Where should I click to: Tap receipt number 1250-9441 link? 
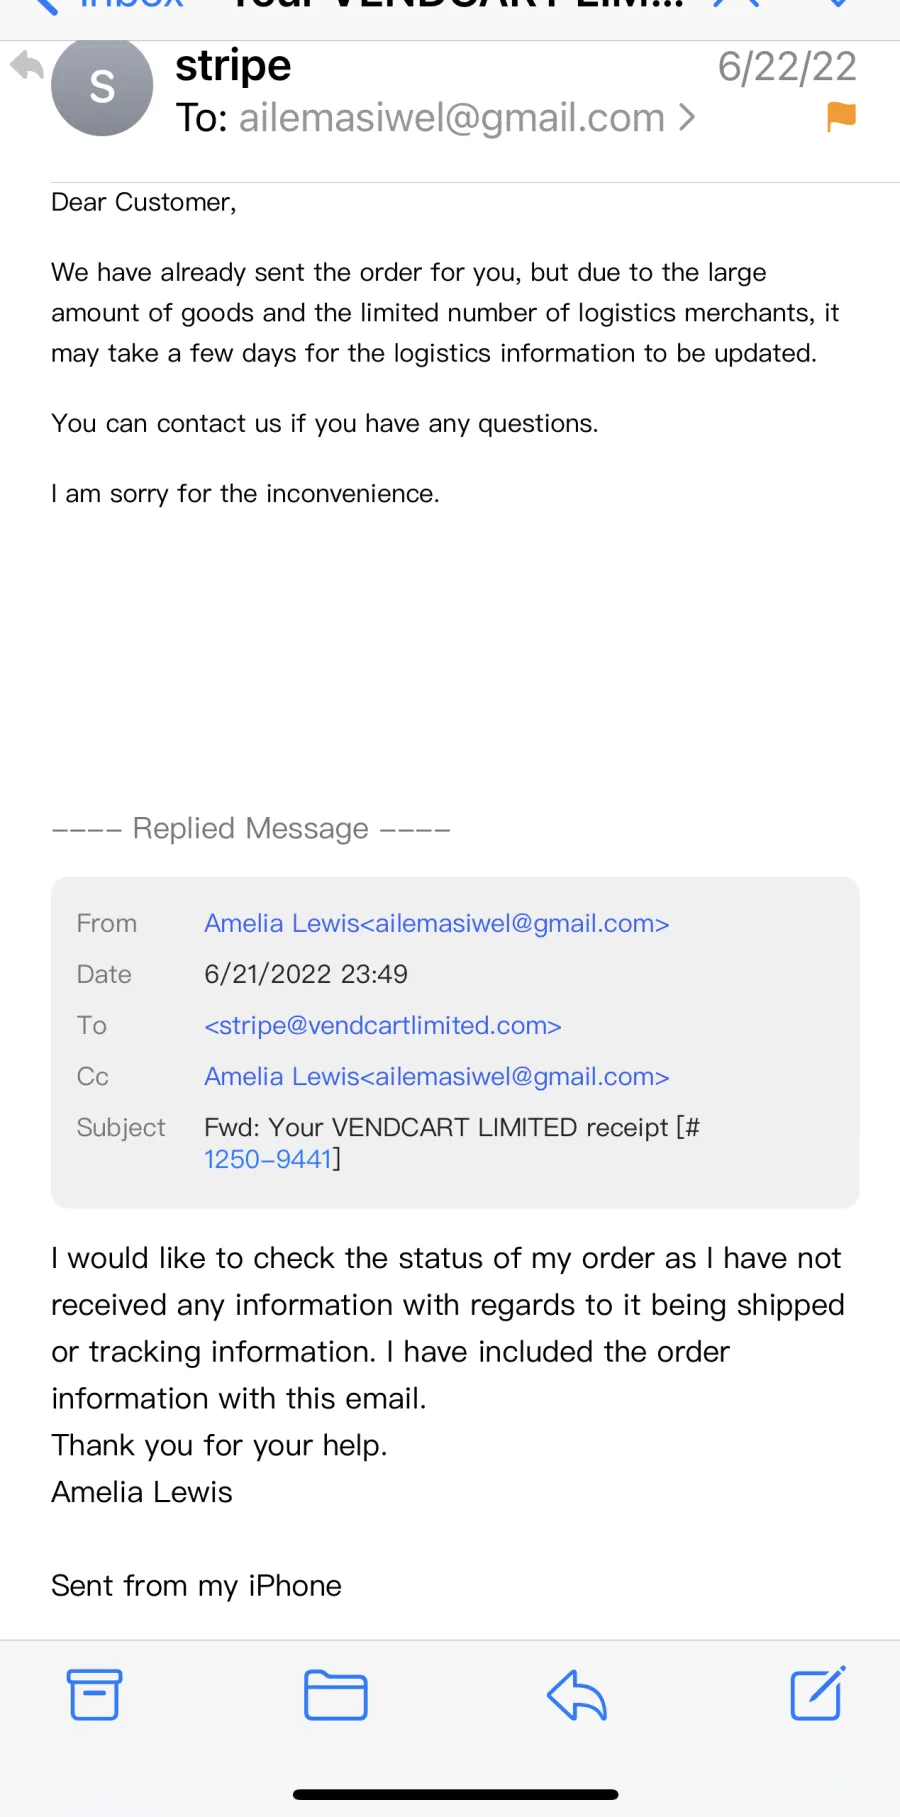(x=268, y=1159)
